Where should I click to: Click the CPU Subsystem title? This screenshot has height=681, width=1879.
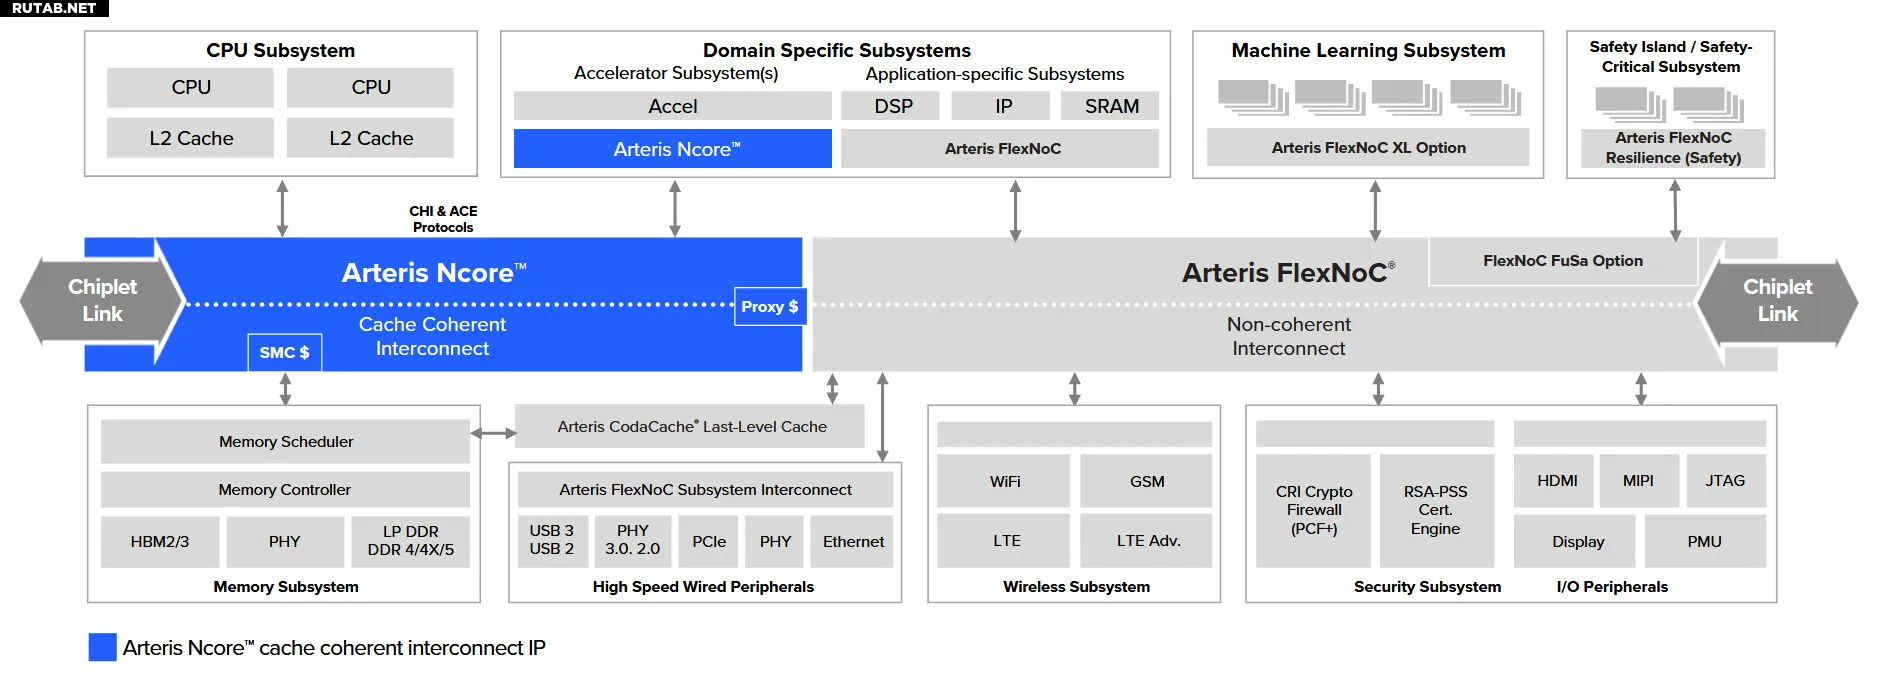pos(280,50)
